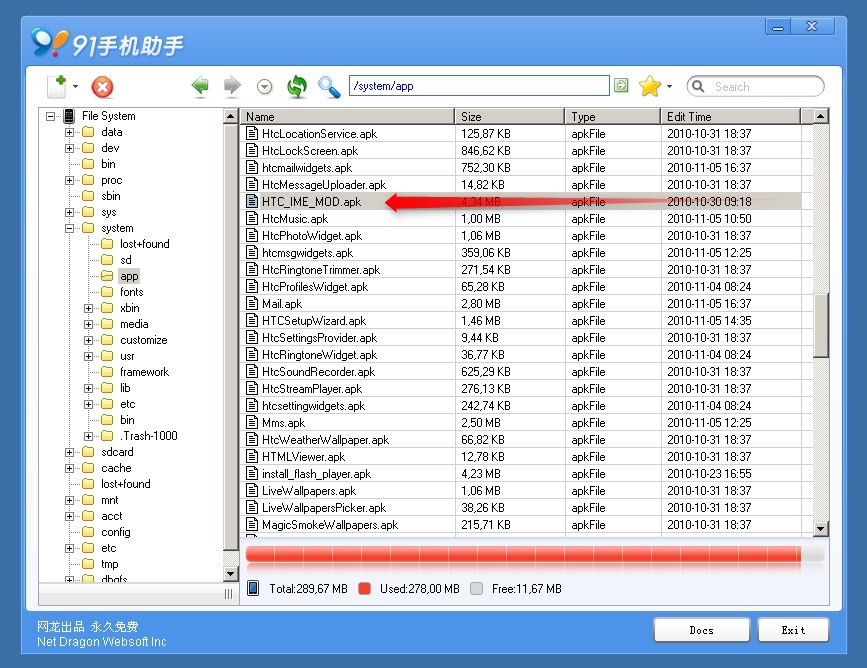Viewport: 867px width, 668px height.
Task: Click the file list scroll down arrow
Action: [821, 529]
